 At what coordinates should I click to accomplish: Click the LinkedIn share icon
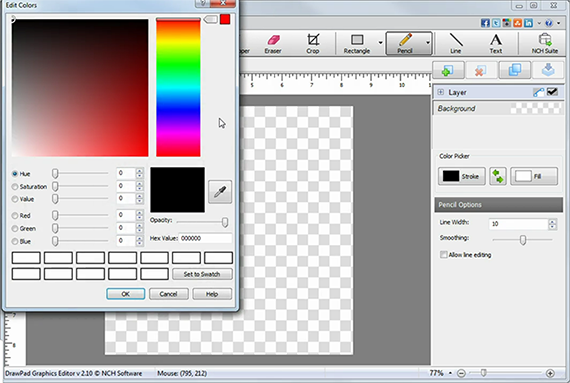(528, 23)
